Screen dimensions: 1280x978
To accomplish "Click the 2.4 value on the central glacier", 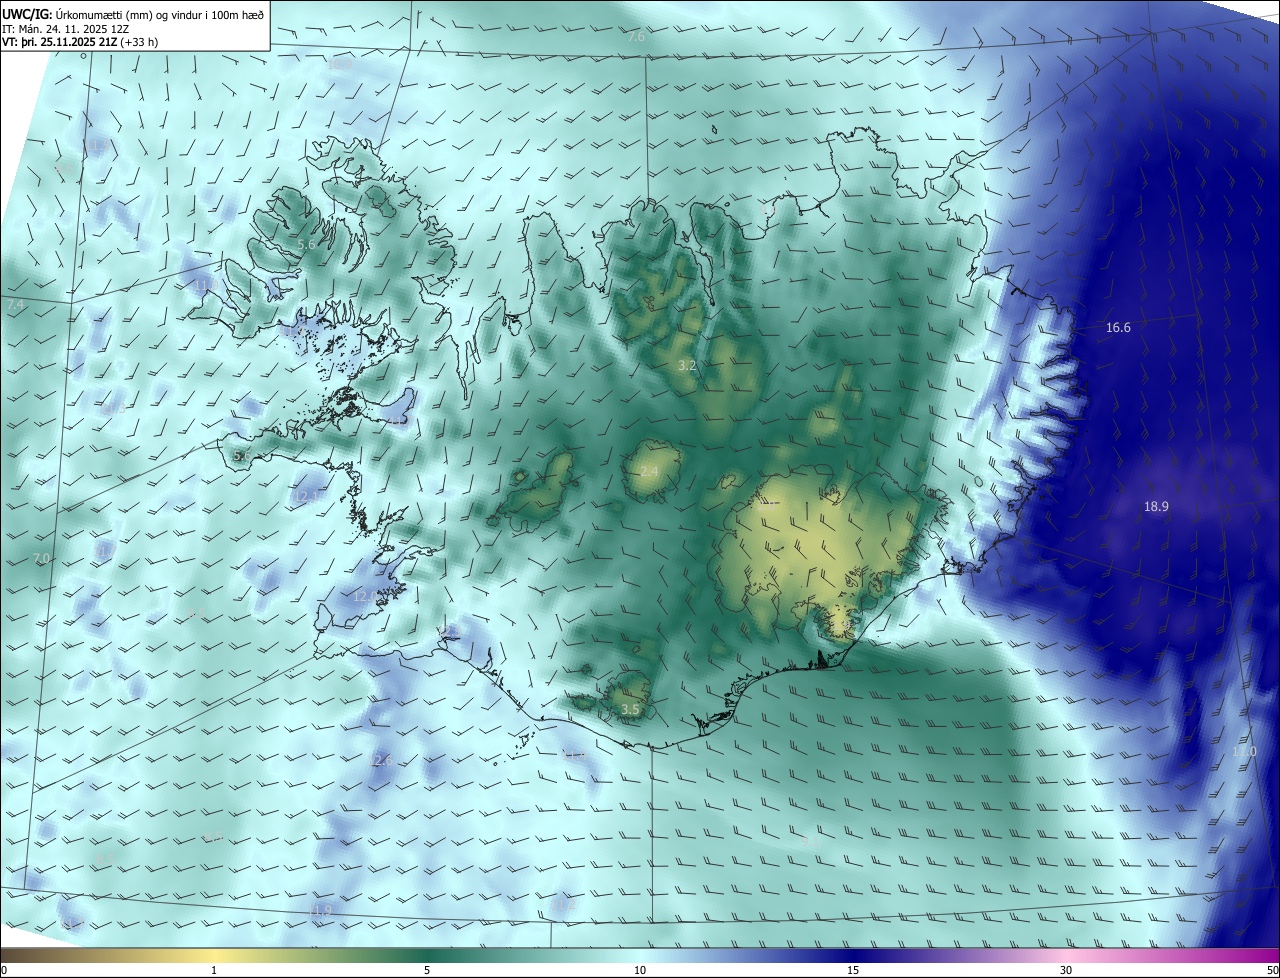I will pos(649,472).
